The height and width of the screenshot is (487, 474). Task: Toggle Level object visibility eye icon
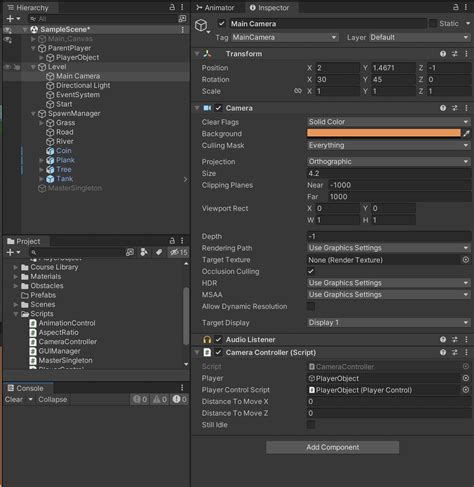pos(7,67)
